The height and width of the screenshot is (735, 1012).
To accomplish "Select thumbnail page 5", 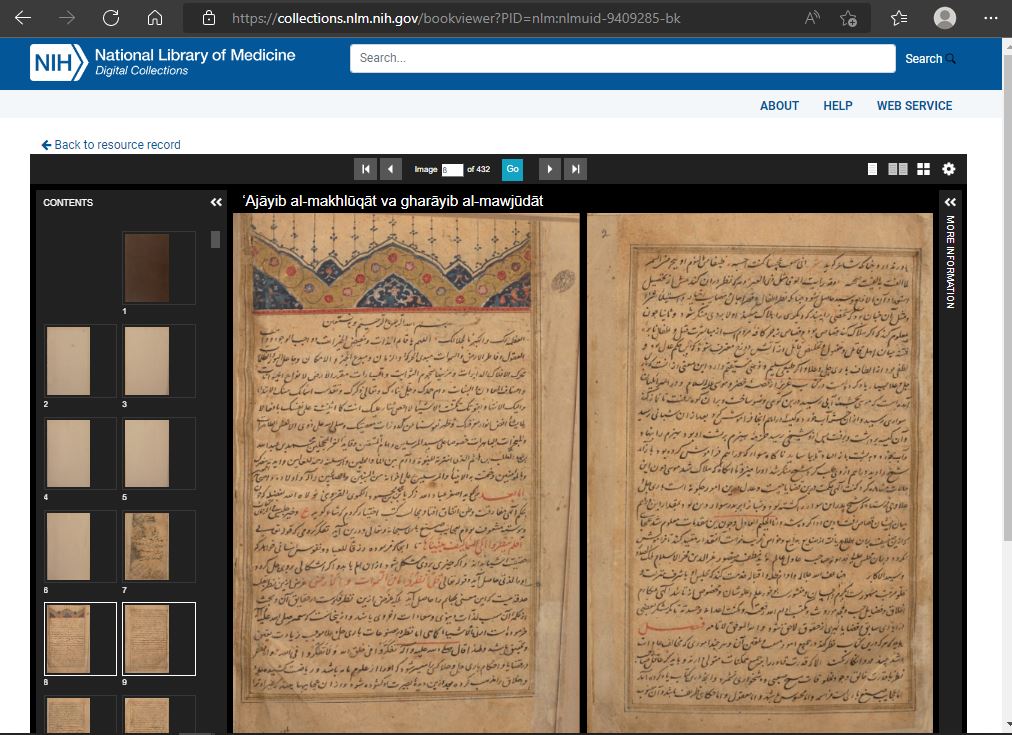I will (x=159, y=454).
